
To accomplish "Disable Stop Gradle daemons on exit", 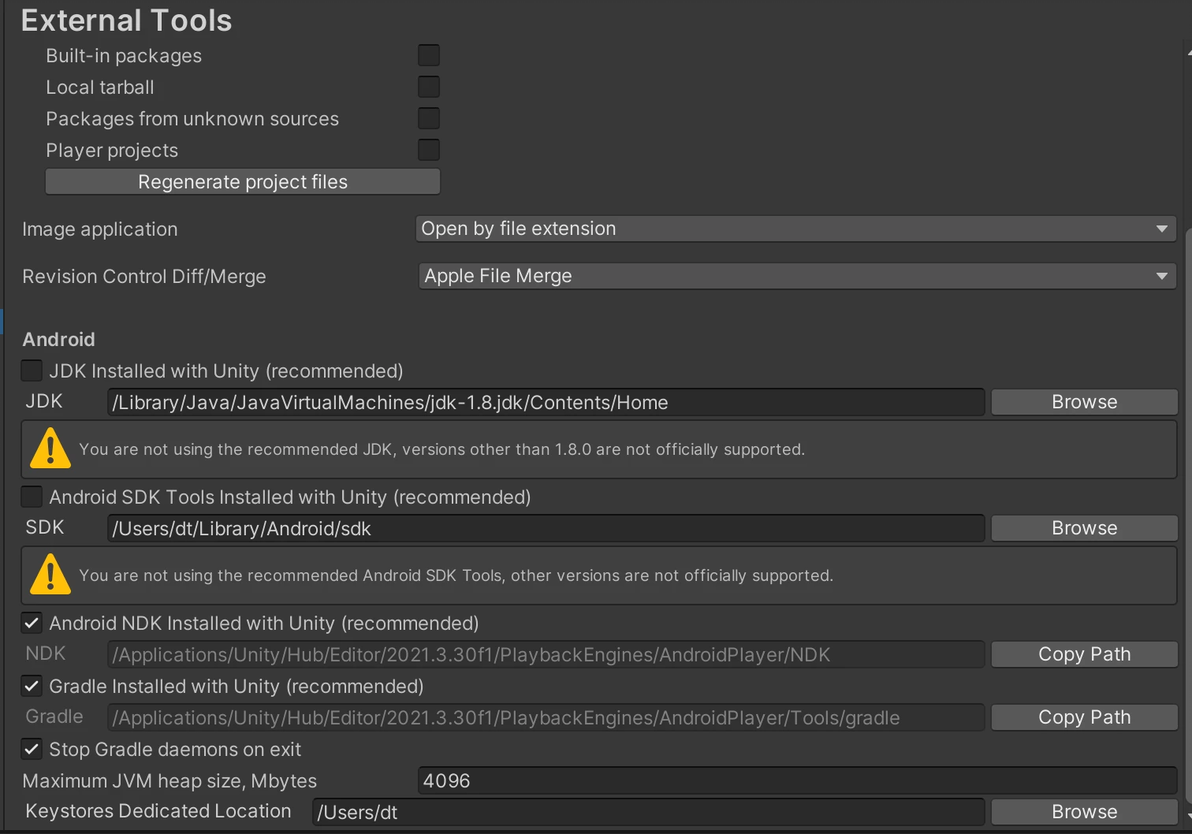I will tap(31, 749).
